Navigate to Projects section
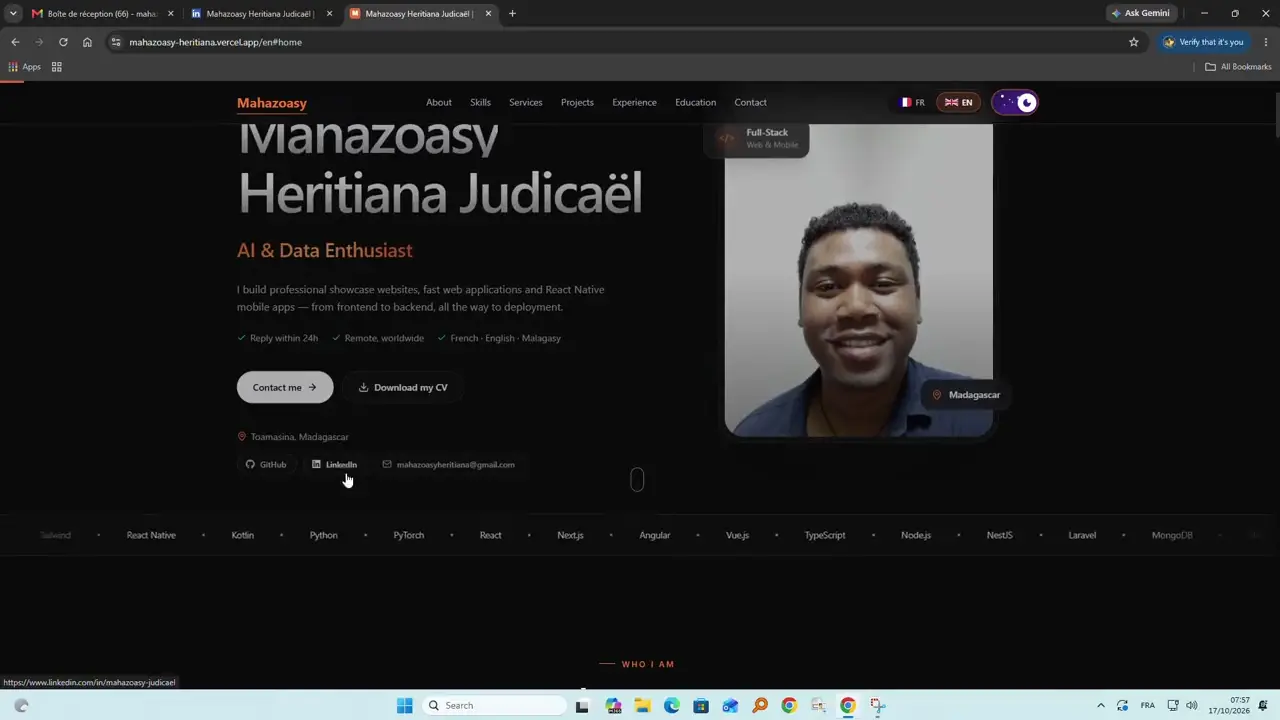 point(577,102)
